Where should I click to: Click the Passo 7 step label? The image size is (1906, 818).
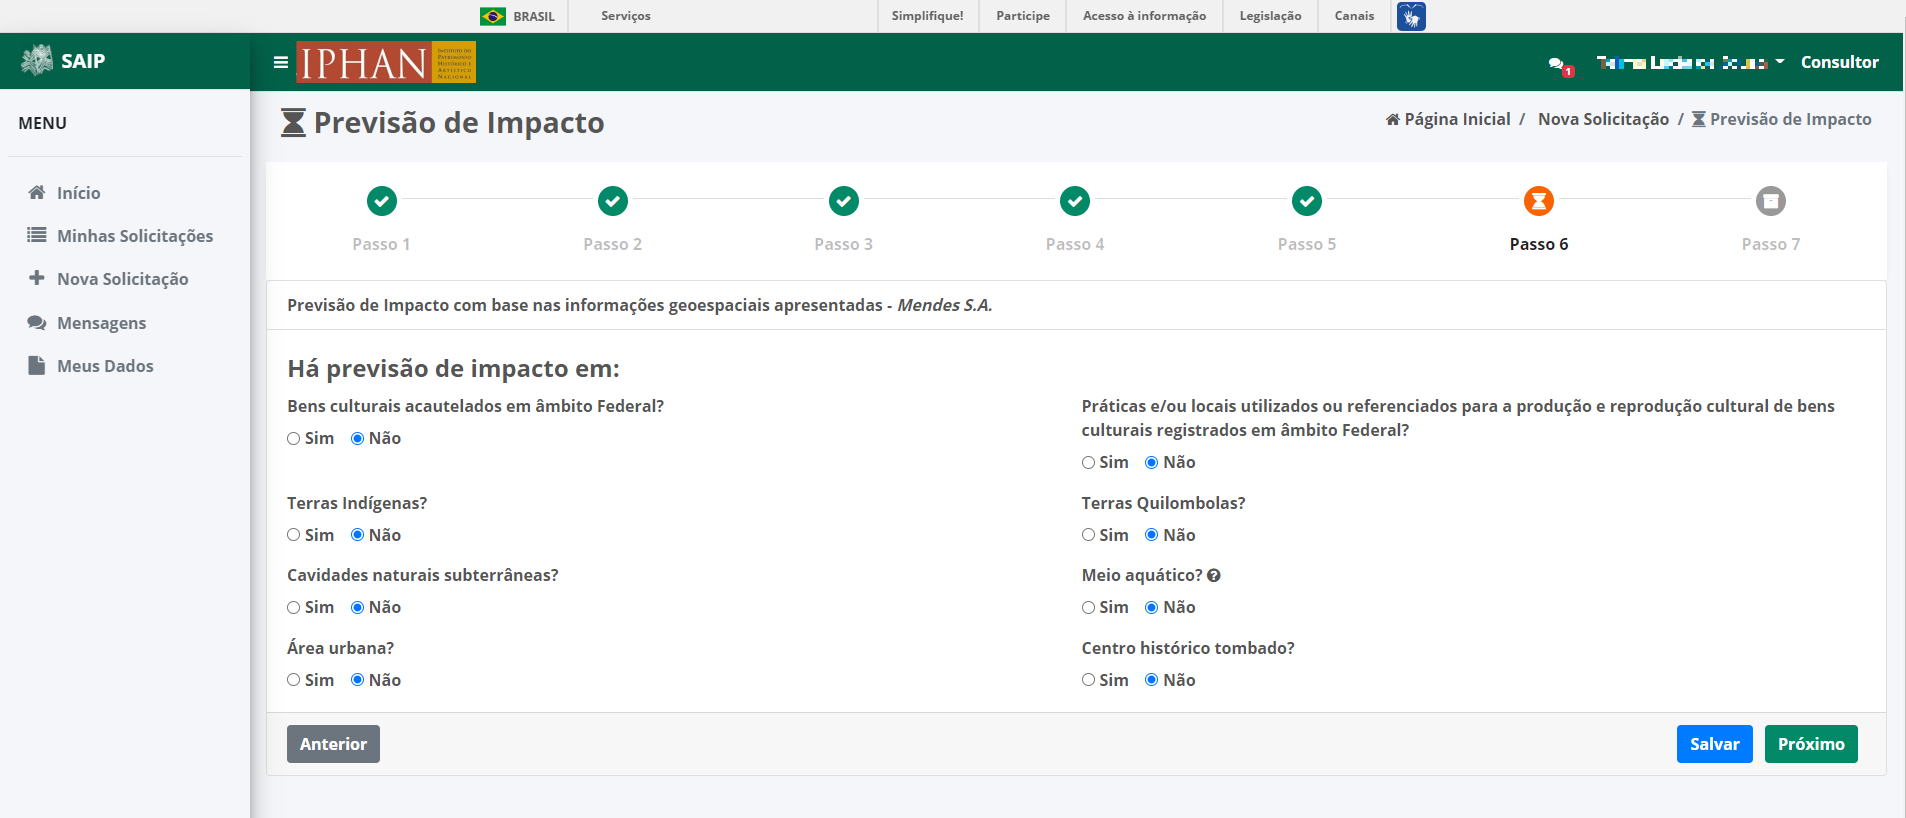tap(1771, 244)
